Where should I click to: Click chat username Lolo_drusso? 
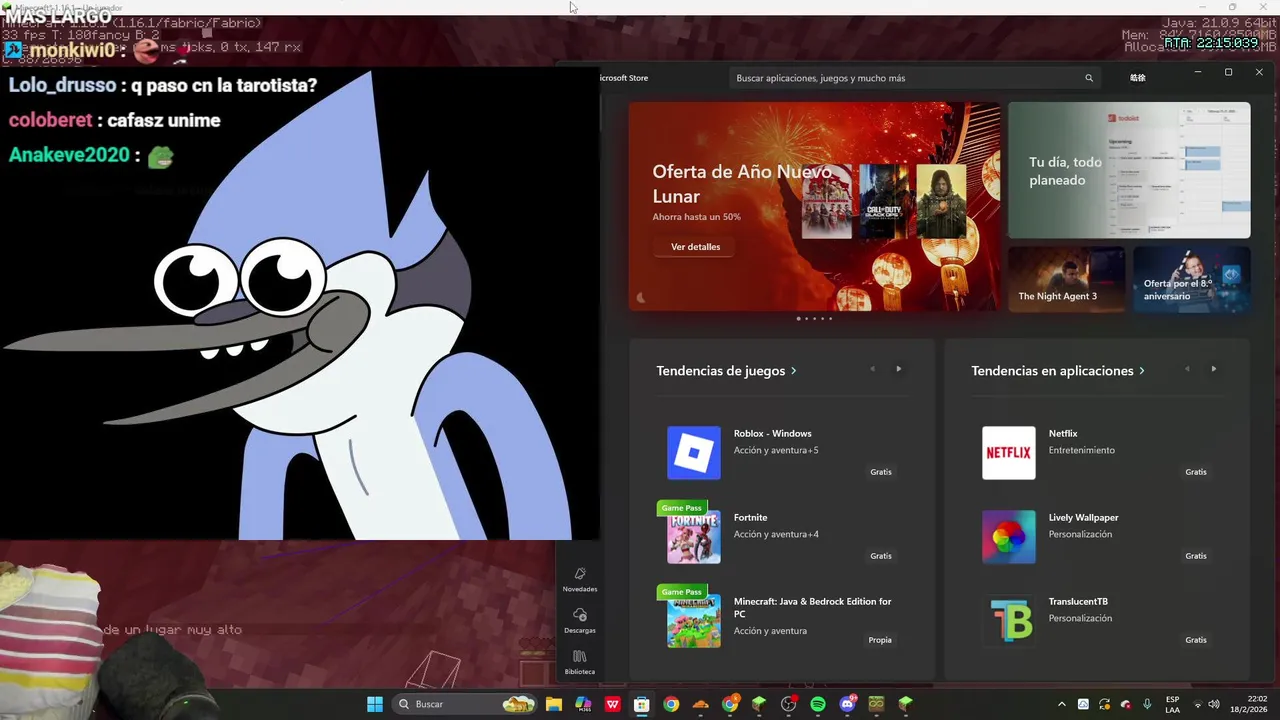click(62, 86)
